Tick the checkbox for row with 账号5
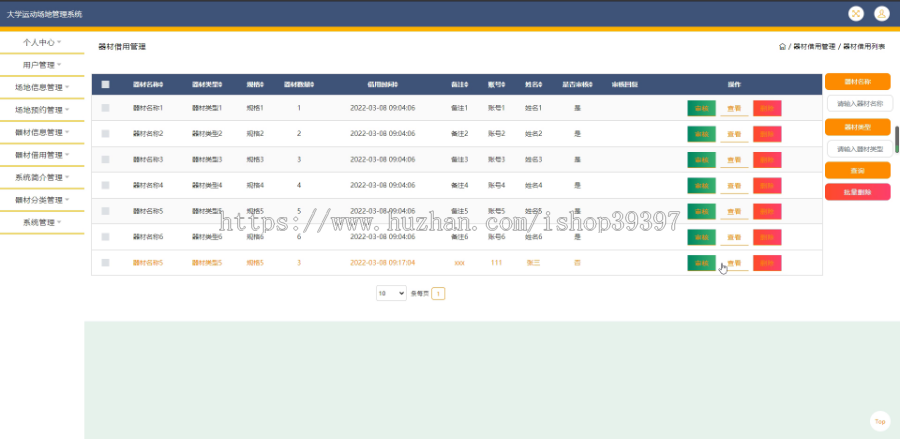Image resolution: width=900 pixels, height=439 pixels. (105, 211)
